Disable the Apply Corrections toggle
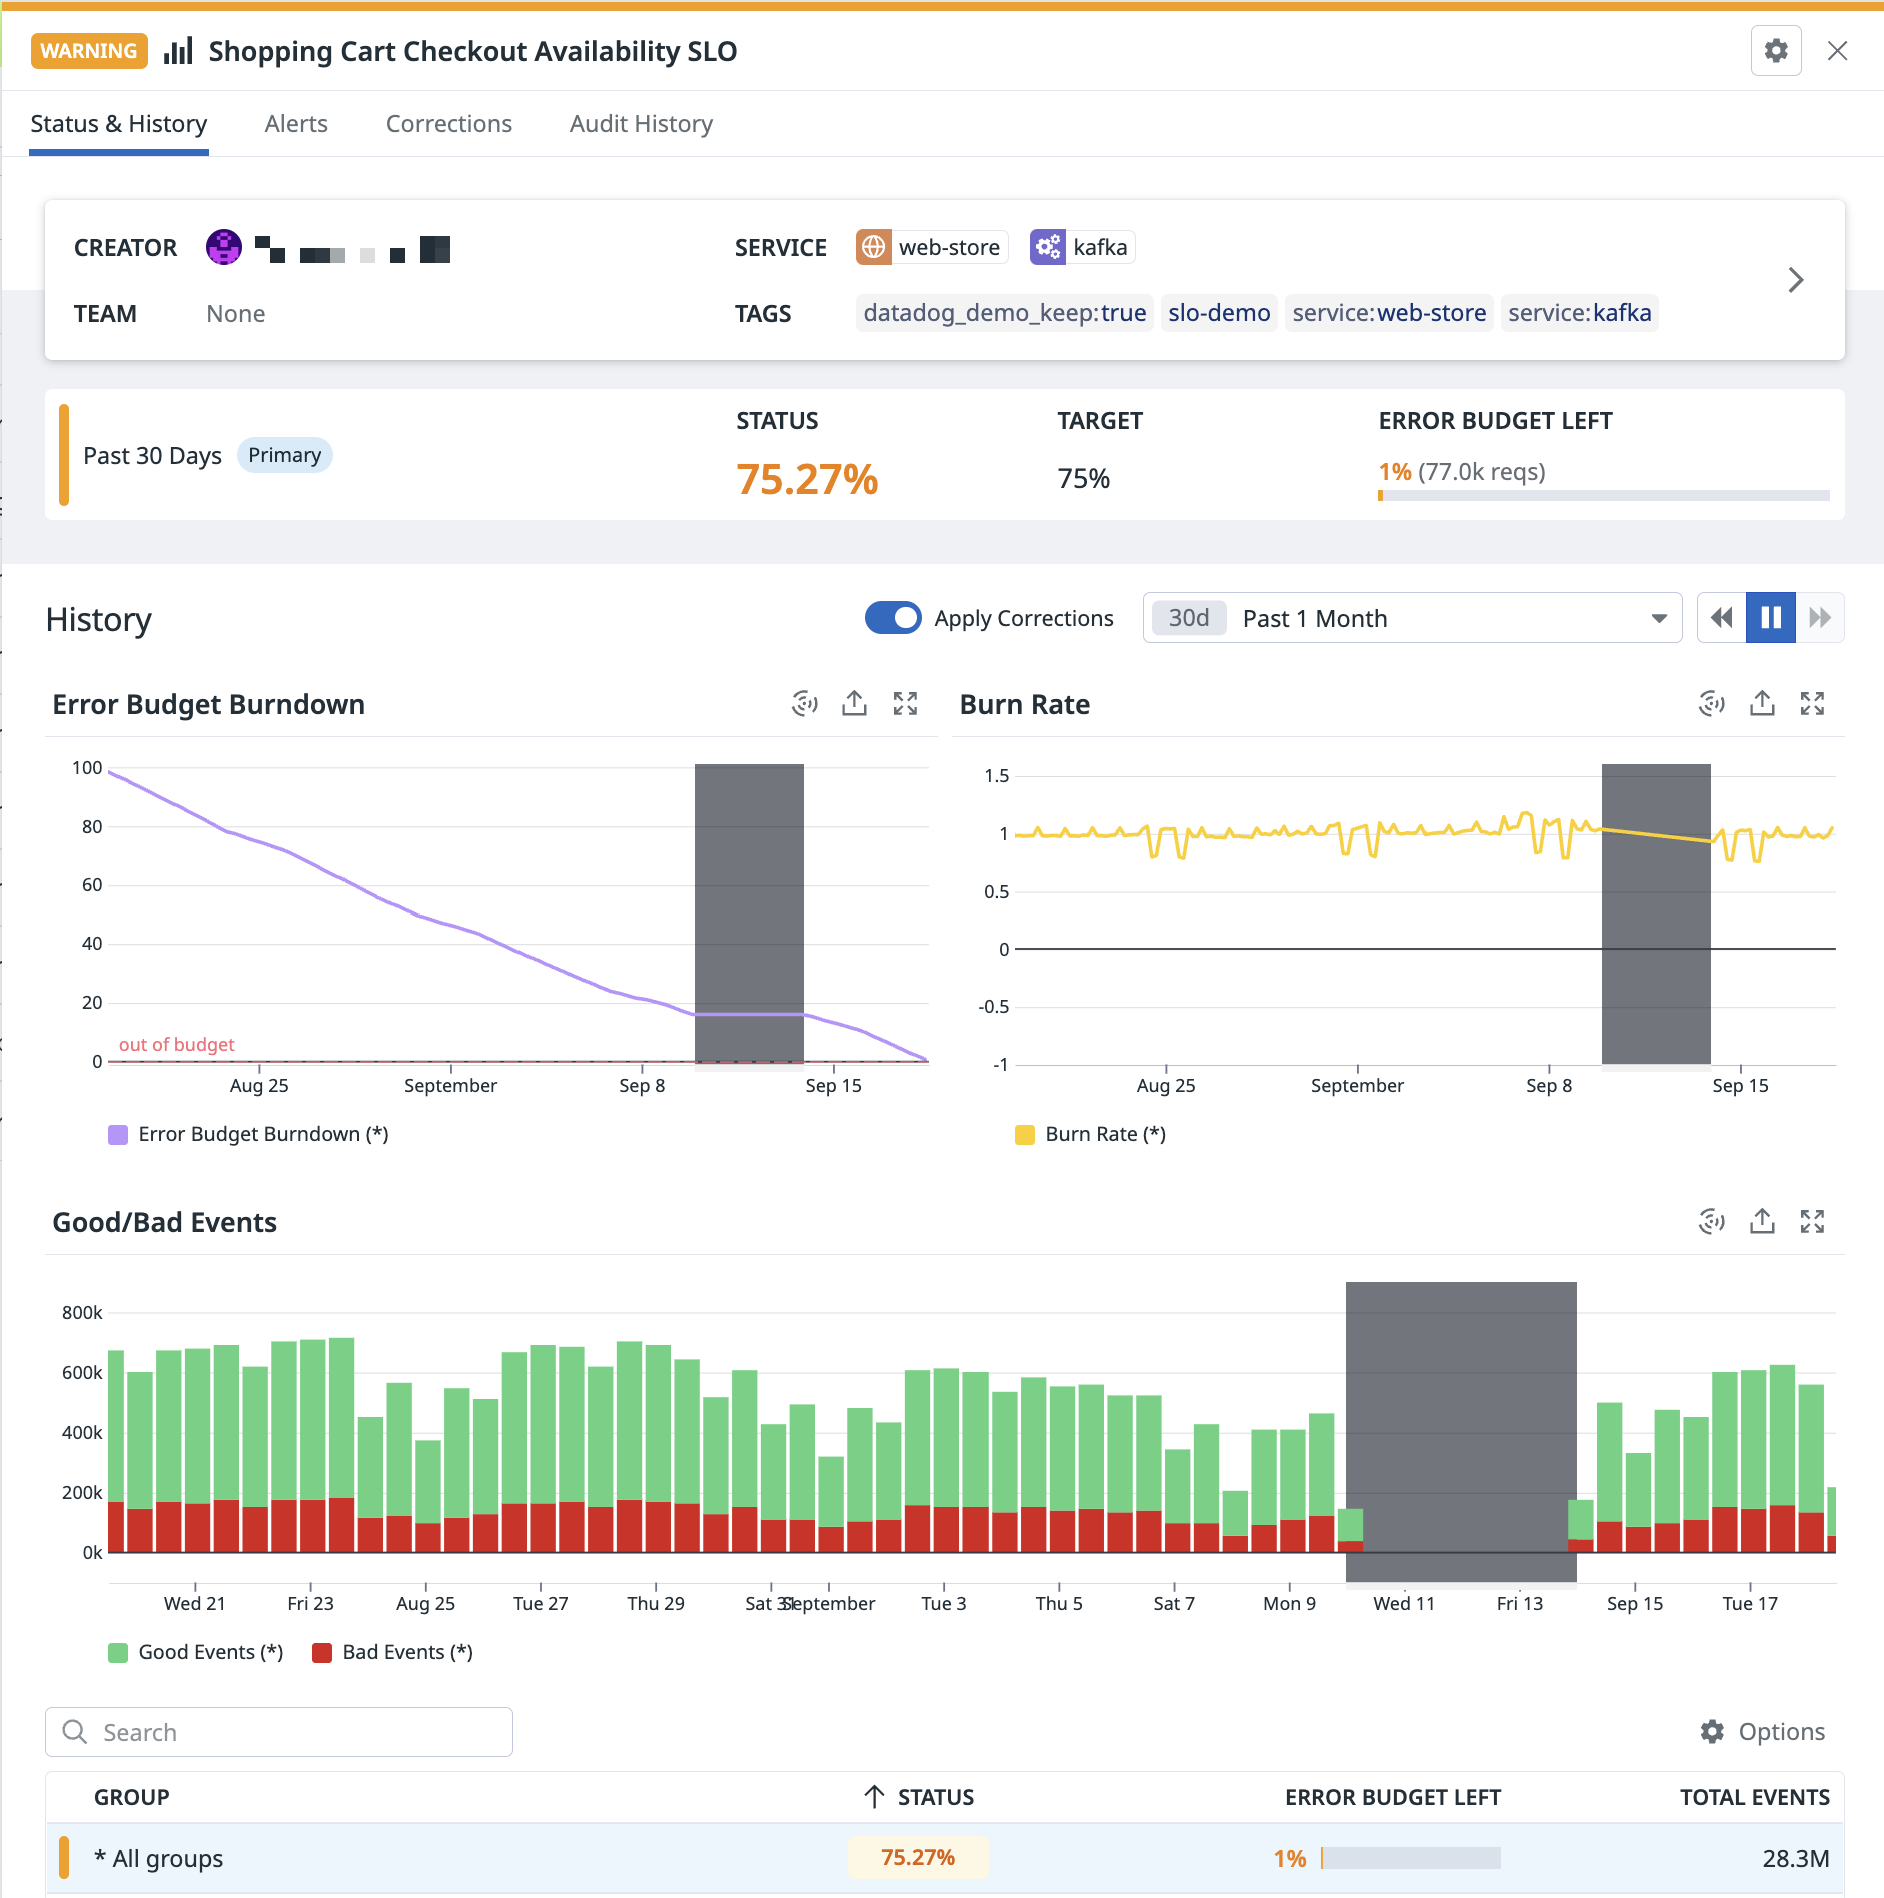 point(893,618)
